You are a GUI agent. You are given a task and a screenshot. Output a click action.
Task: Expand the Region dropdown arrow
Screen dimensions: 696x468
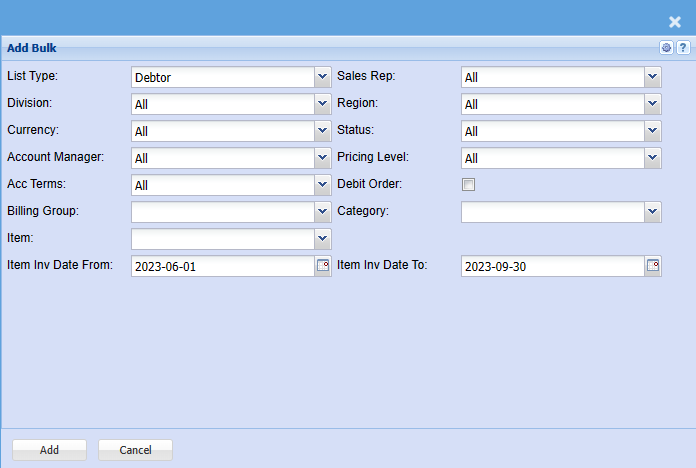click(652, 104)
